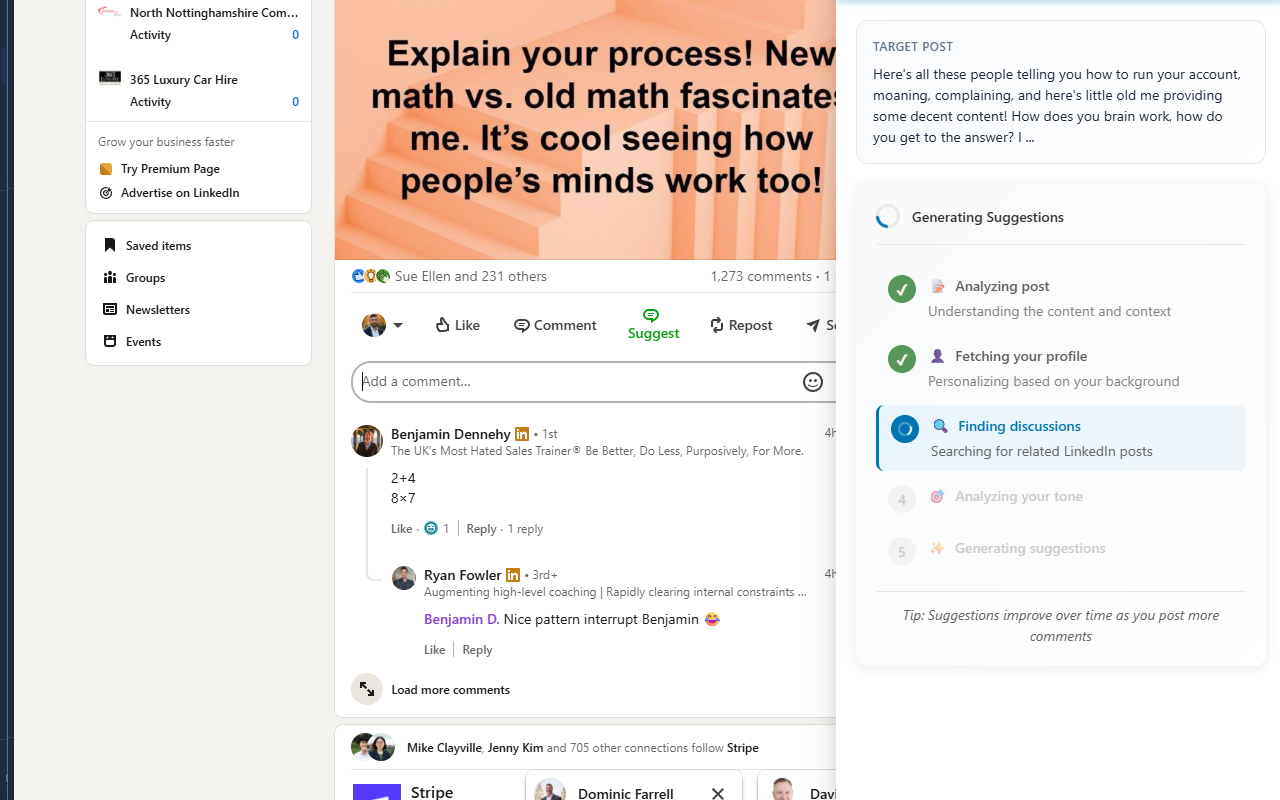
Task: Click the Generating suggestions step five
Action: 1061,549
